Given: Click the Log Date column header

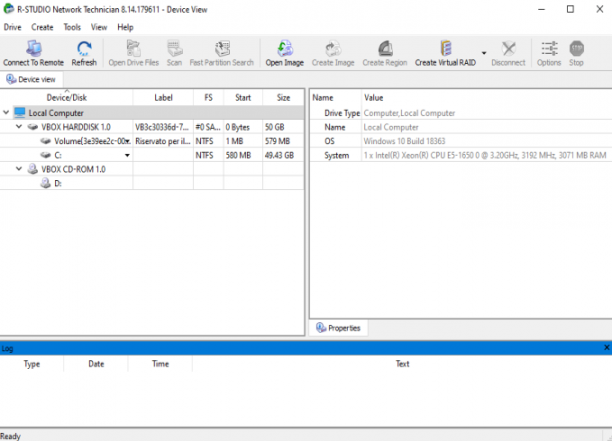Looking at the screenshot, I should (x=96, y=364).
